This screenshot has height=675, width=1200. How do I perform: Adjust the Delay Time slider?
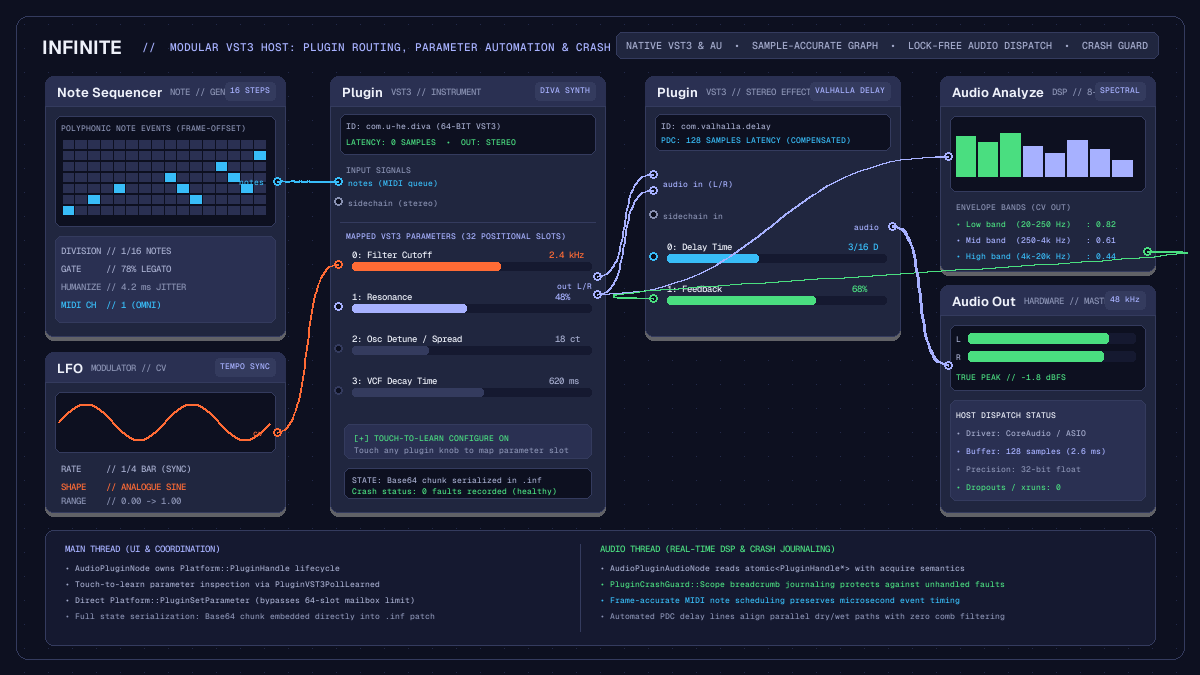point(777,259)
